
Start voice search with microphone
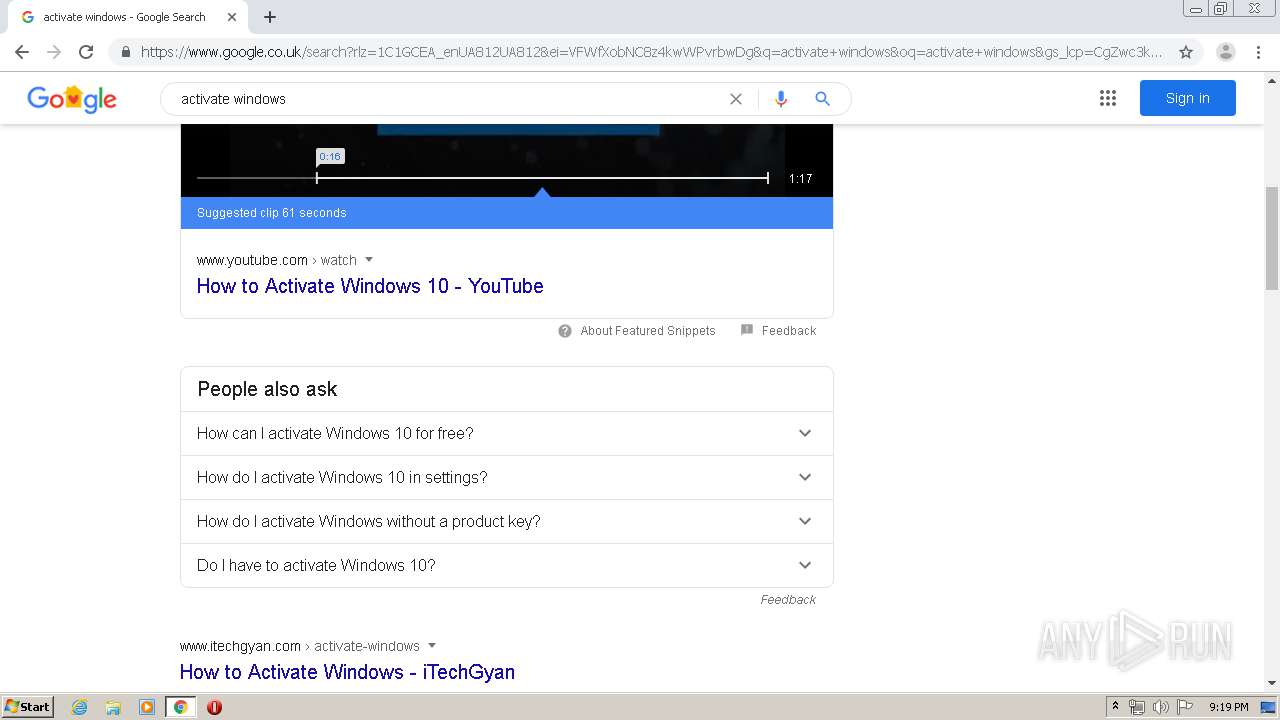pos(781,99)
